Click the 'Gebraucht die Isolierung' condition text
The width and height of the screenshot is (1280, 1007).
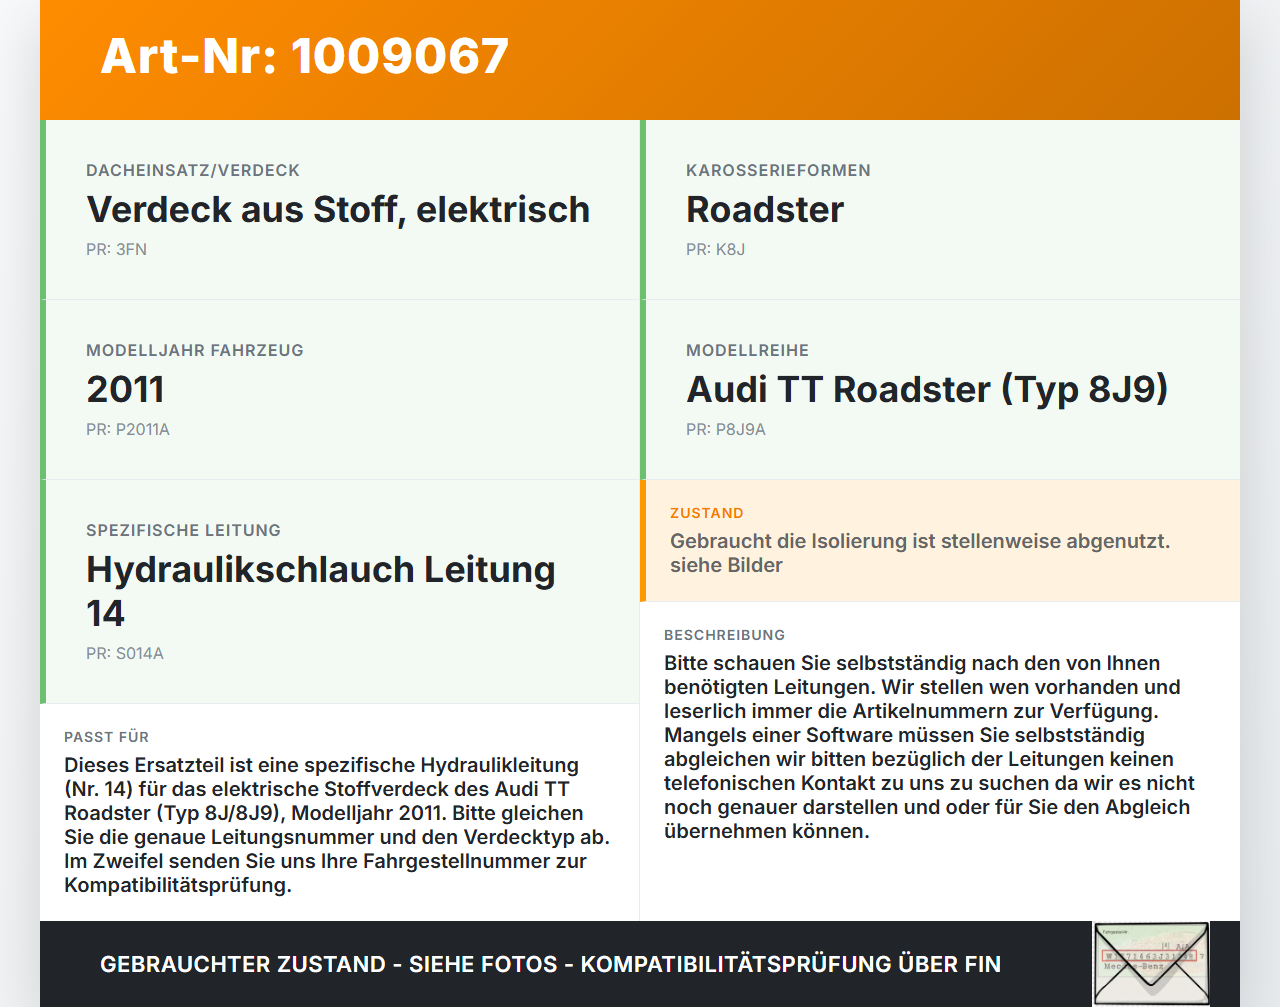(x=920, y=553)
